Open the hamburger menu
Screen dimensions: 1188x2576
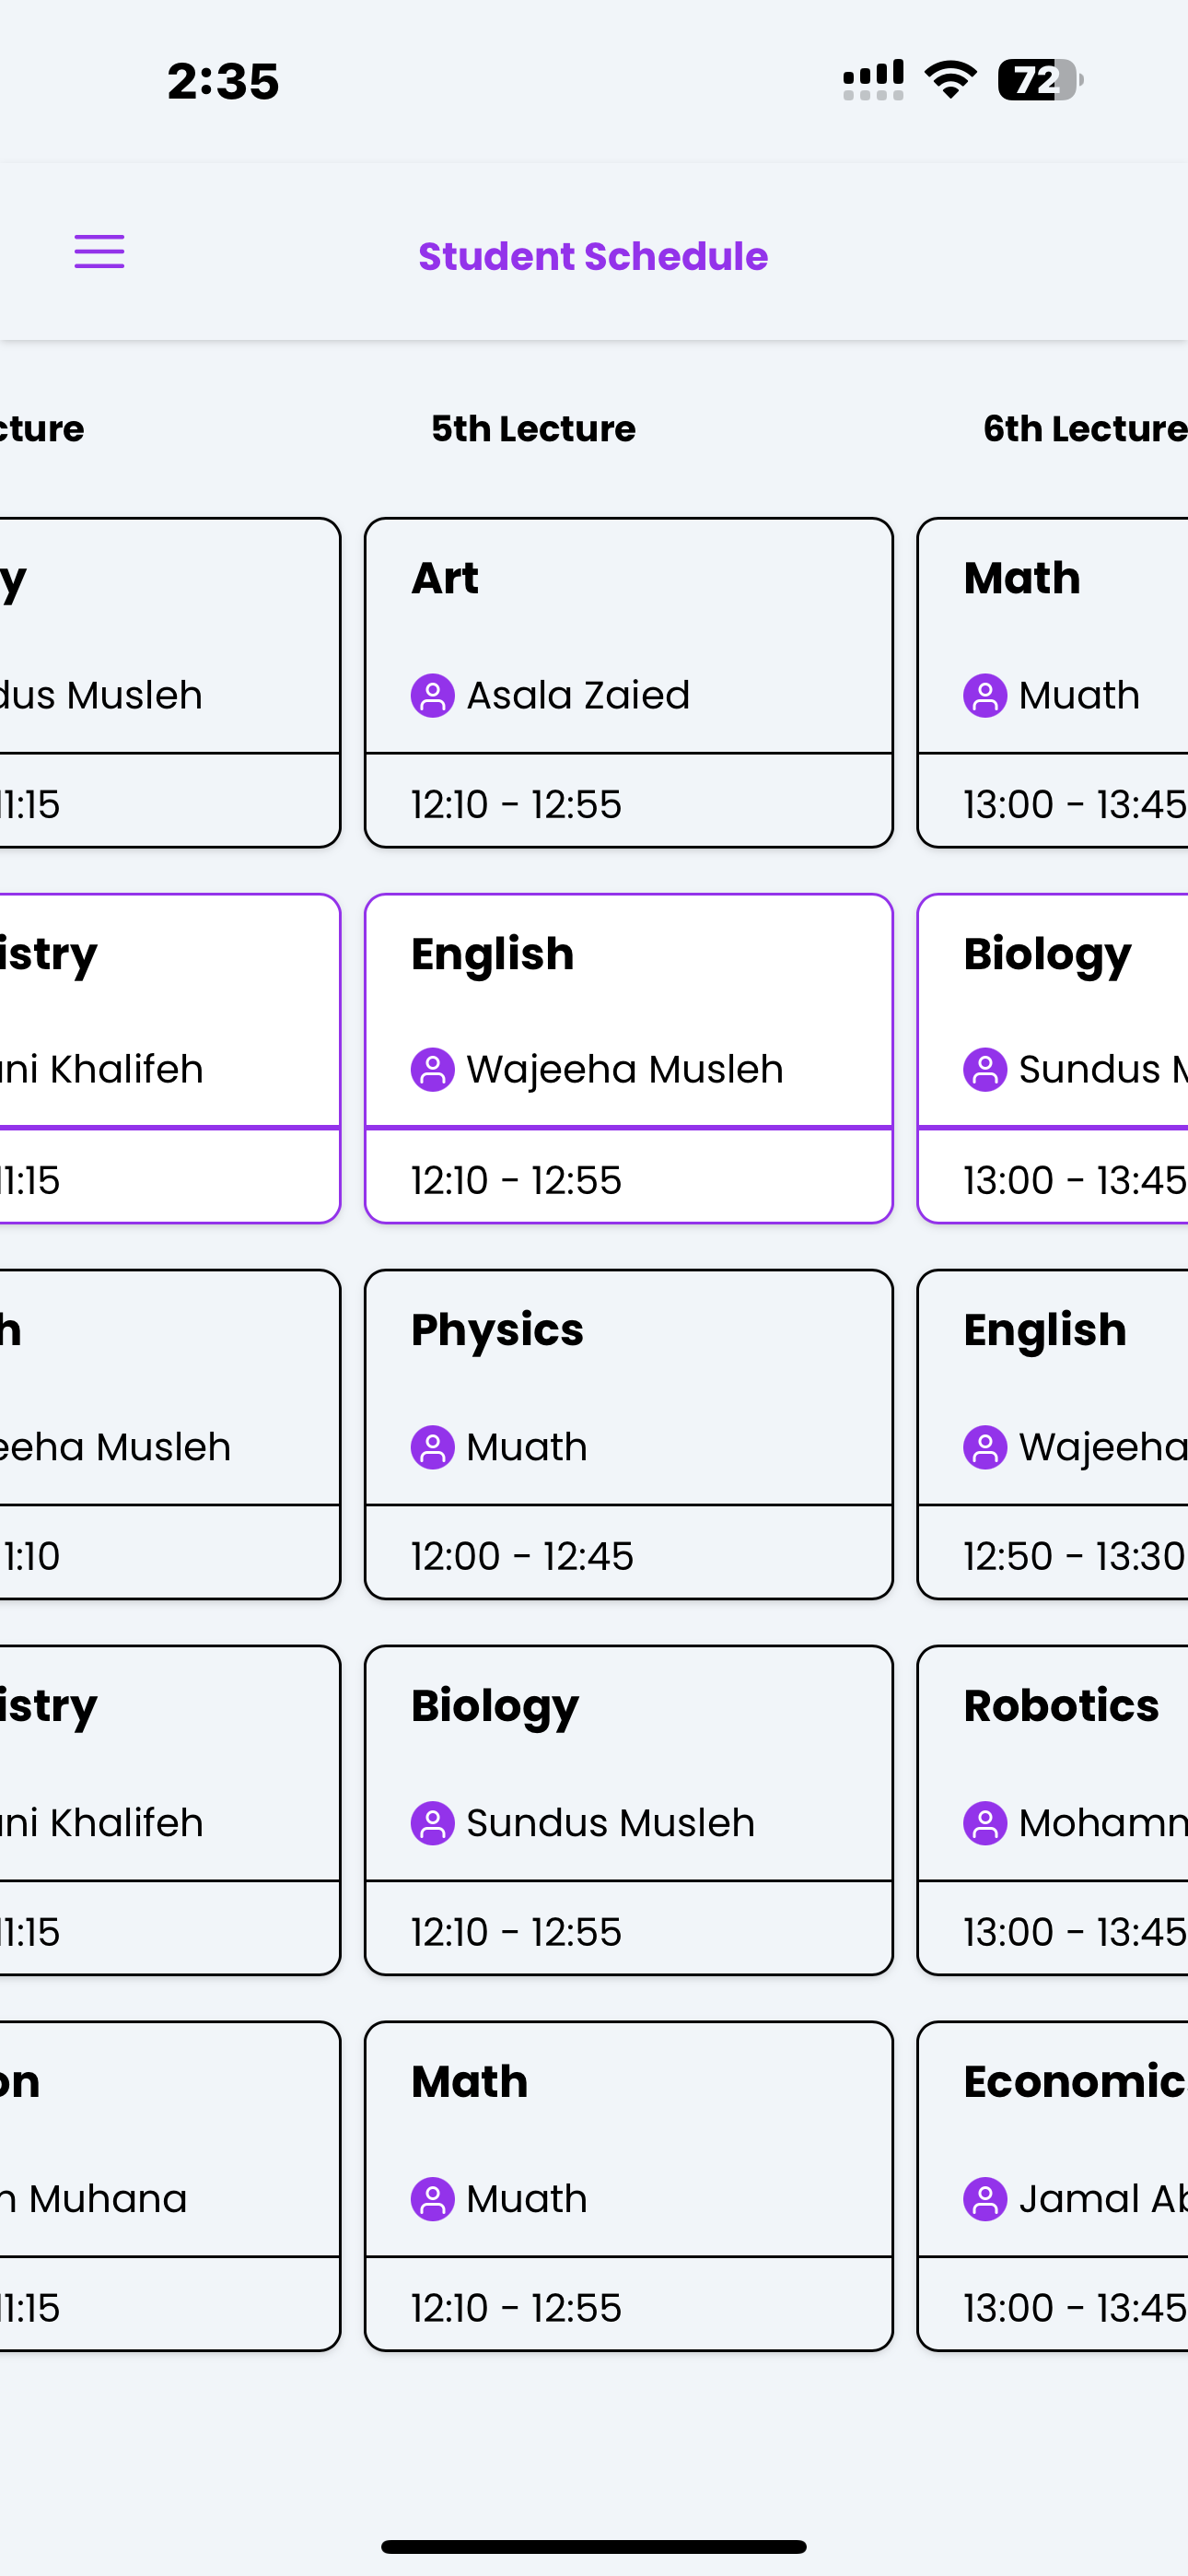(x=99, y=252)
